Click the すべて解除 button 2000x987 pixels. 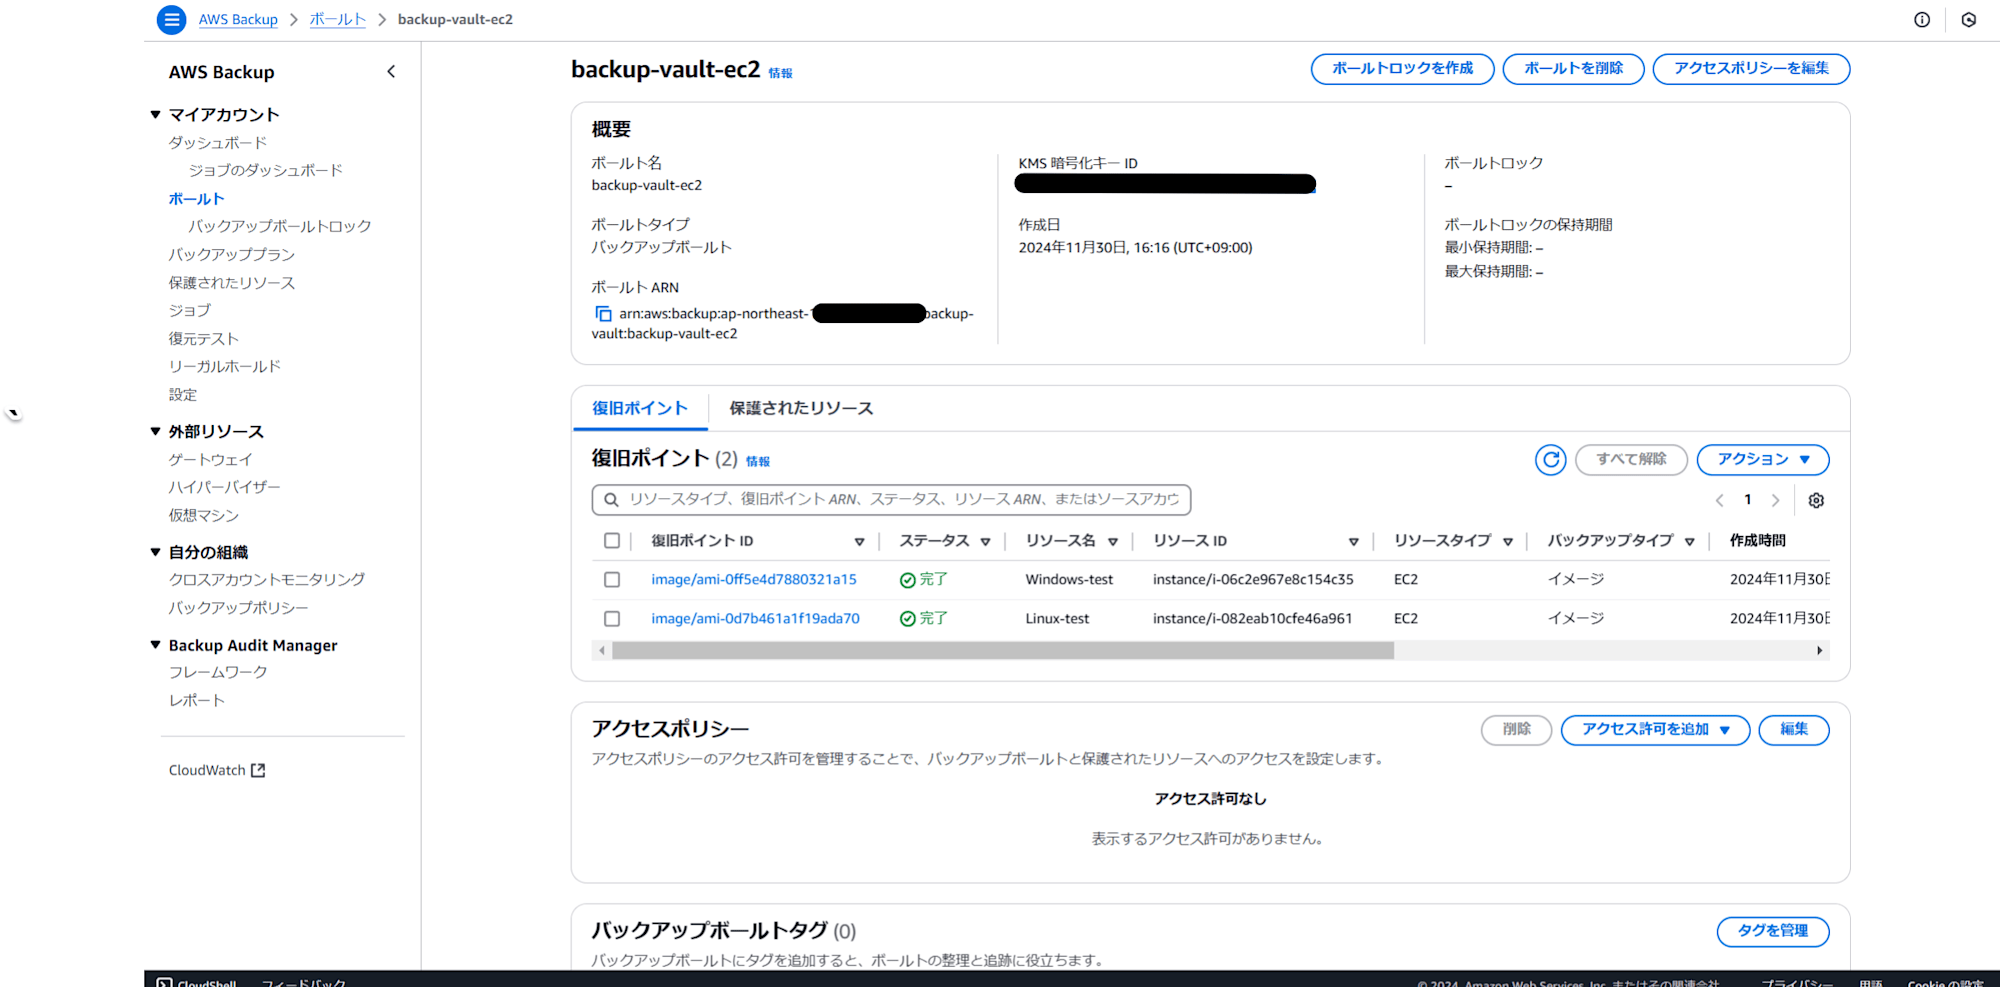click(x=1631, y=459)
